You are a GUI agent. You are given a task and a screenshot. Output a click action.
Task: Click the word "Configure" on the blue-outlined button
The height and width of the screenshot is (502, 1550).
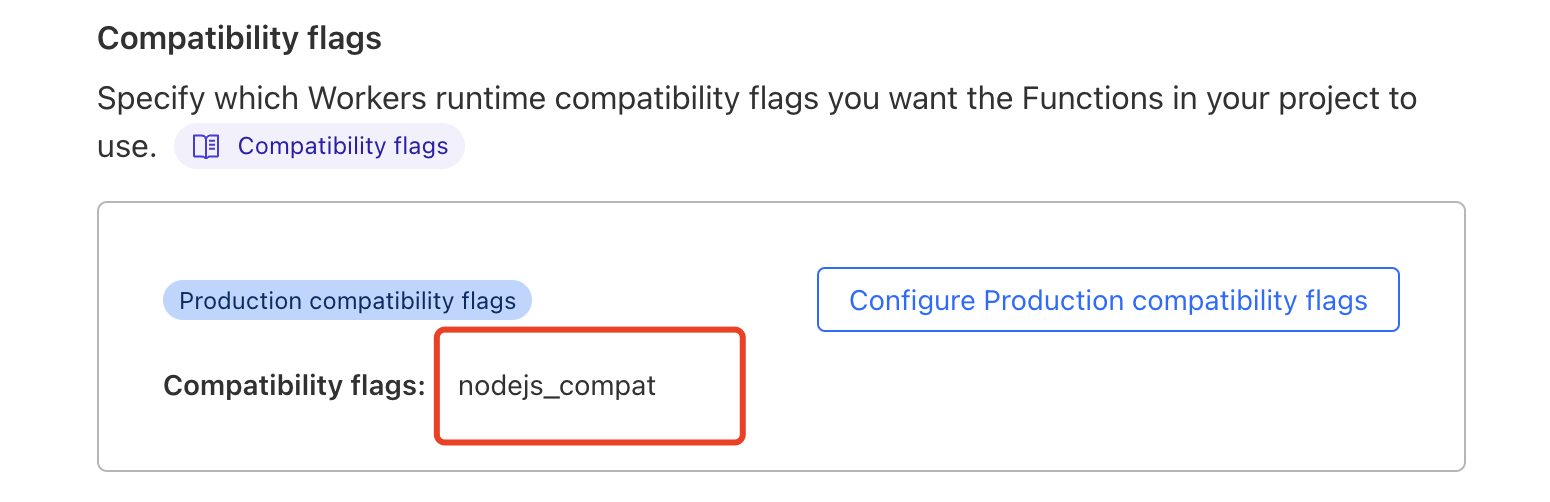click(911, 300)
